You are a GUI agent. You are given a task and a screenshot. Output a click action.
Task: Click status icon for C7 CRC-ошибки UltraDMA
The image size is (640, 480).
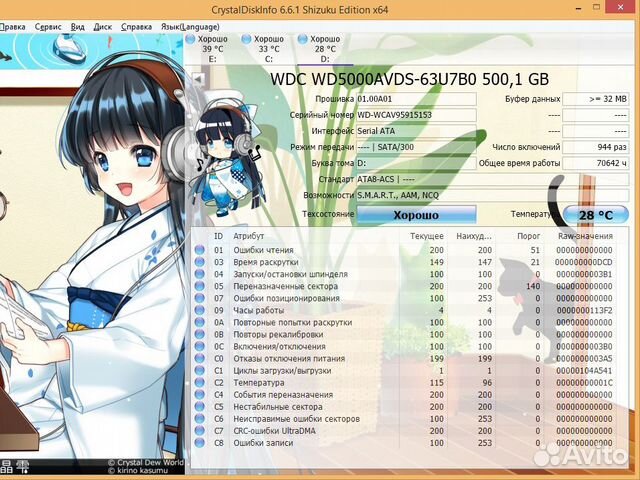pyautogui.click(x=200, y=431)
